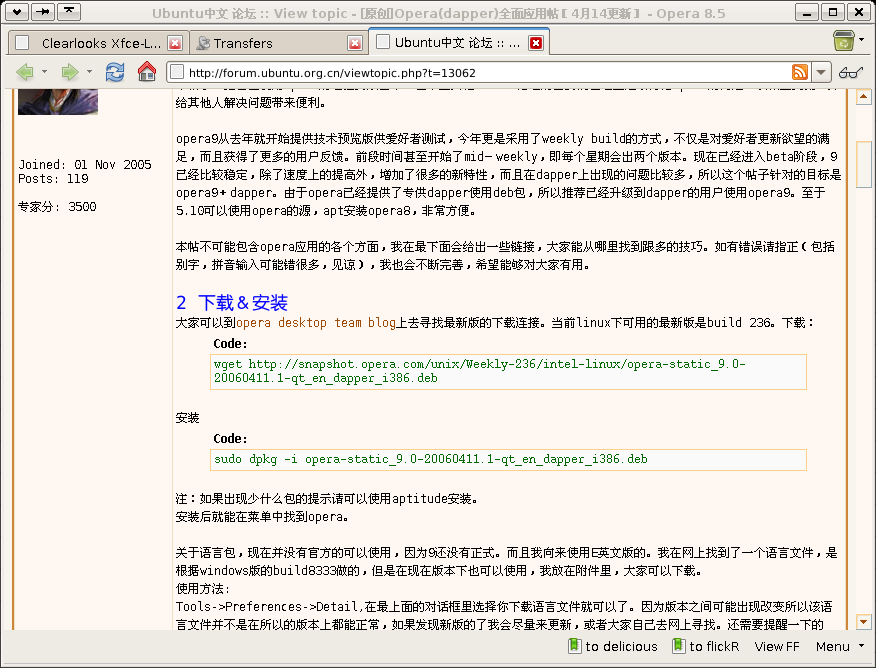This screenshot has width=876, height=668.
Task: Click the 'to flickR' bookmarklet
Action: (706, 646)
